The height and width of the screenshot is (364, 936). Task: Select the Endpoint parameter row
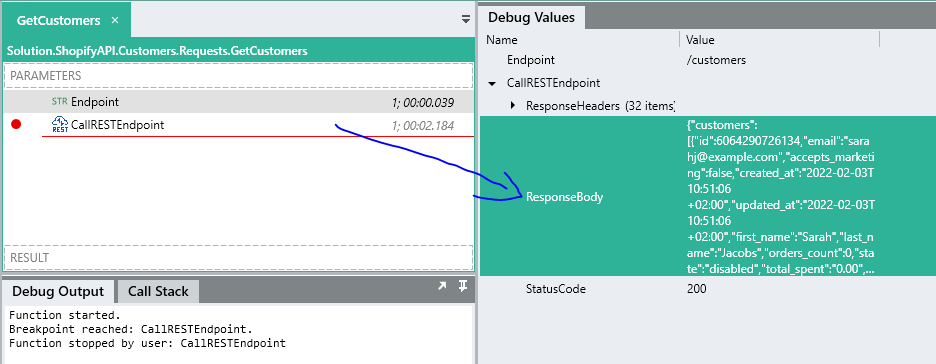(238, 102)
